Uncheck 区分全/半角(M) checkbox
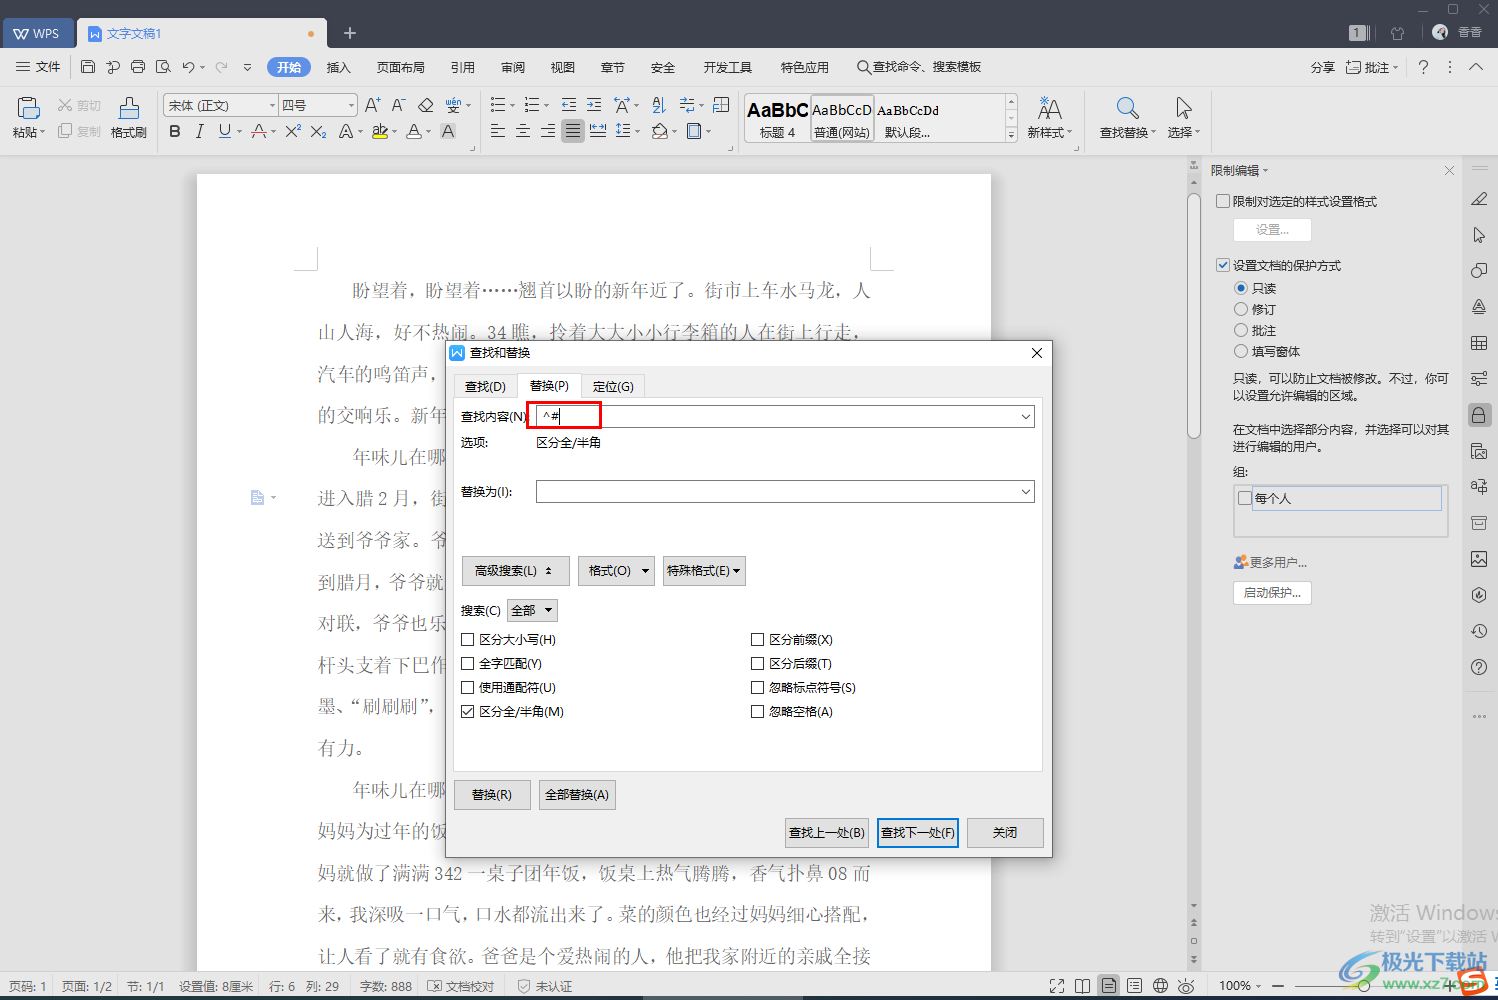The image size is (1498, 1000). (468, 712)
